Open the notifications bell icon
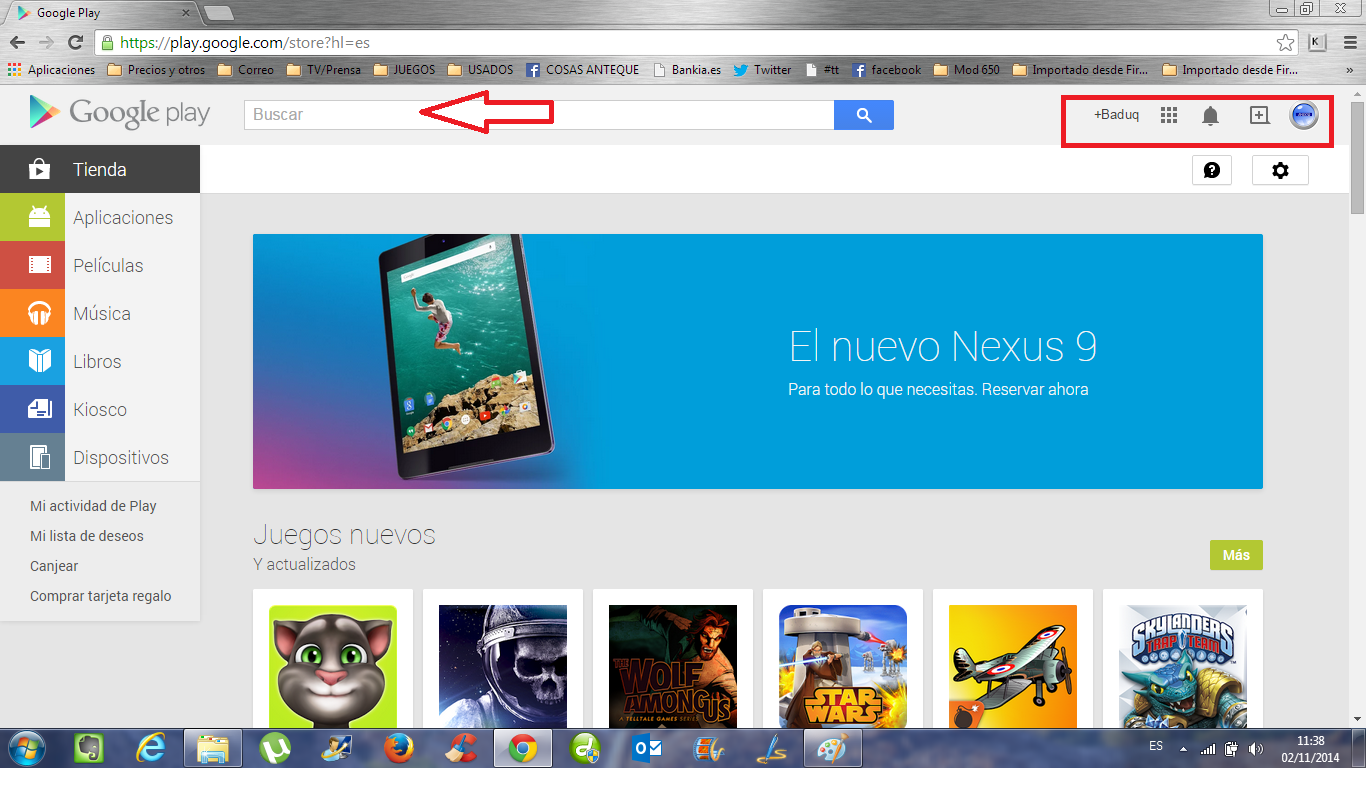The width and height of the screenshot is (1366, 794). (x=1210, y=116)
